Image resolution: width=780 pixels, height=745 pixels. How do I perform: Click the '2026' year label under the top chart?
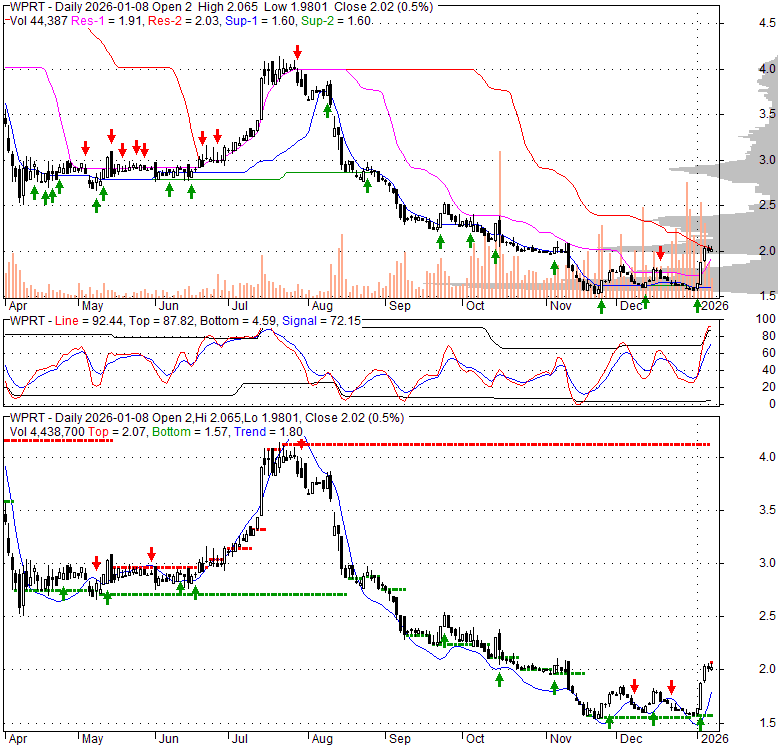[715, 306]
